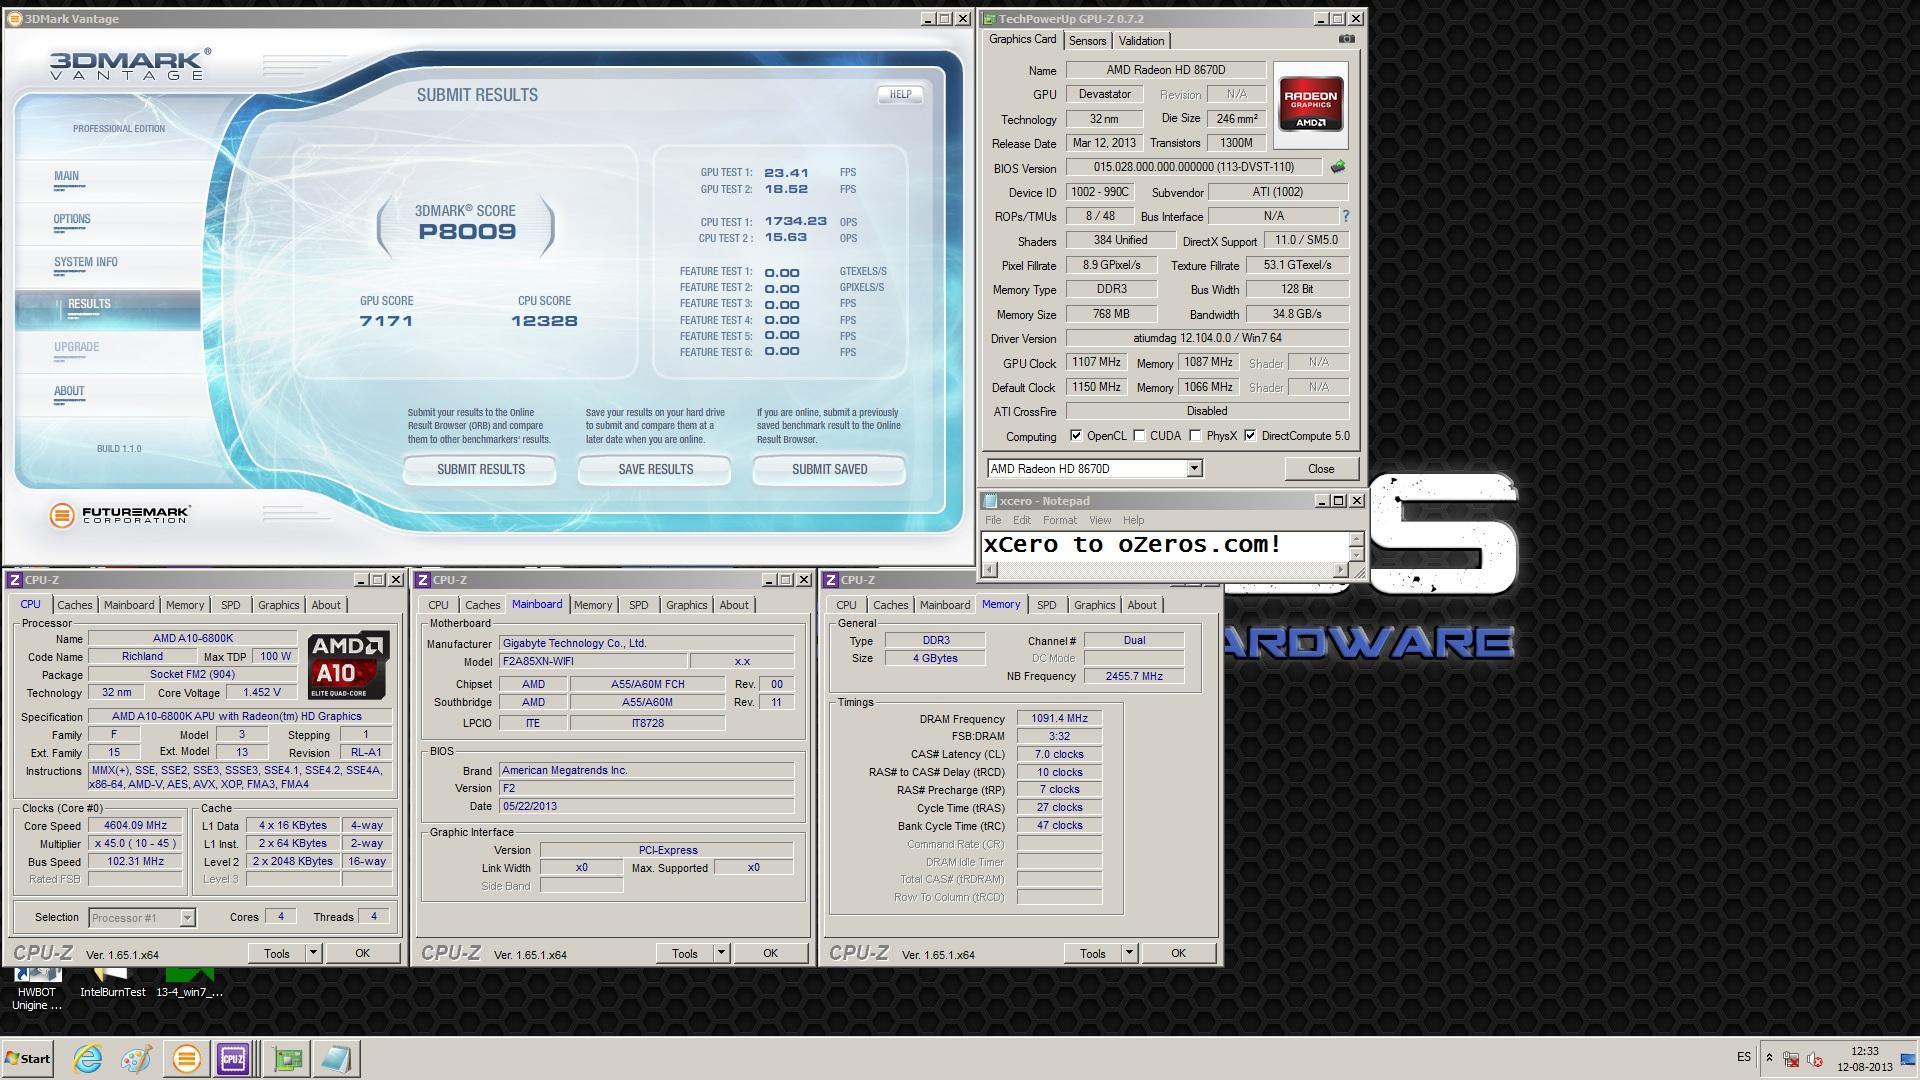Select the Notepad taskbar button

pyautogui.click(x=336, y=1058)
